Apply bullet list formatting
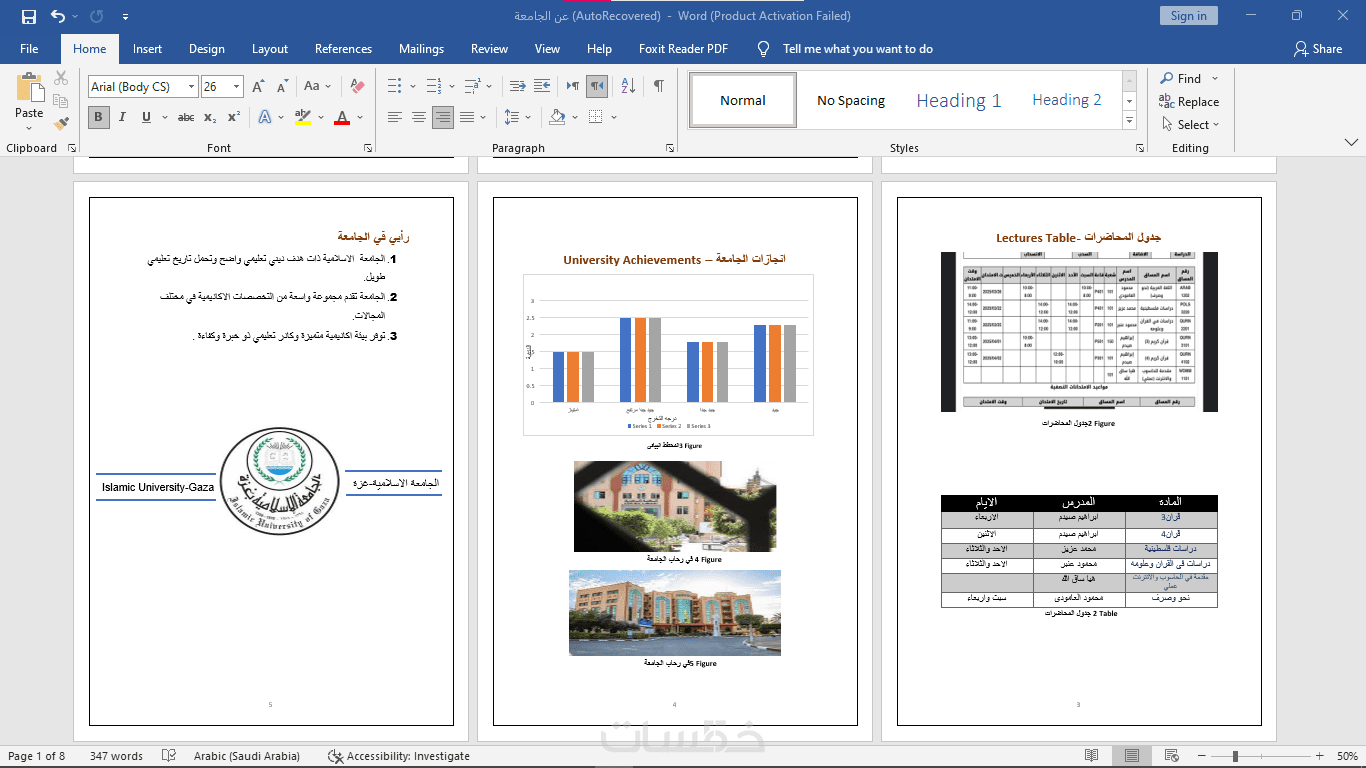 pos(394,87)
